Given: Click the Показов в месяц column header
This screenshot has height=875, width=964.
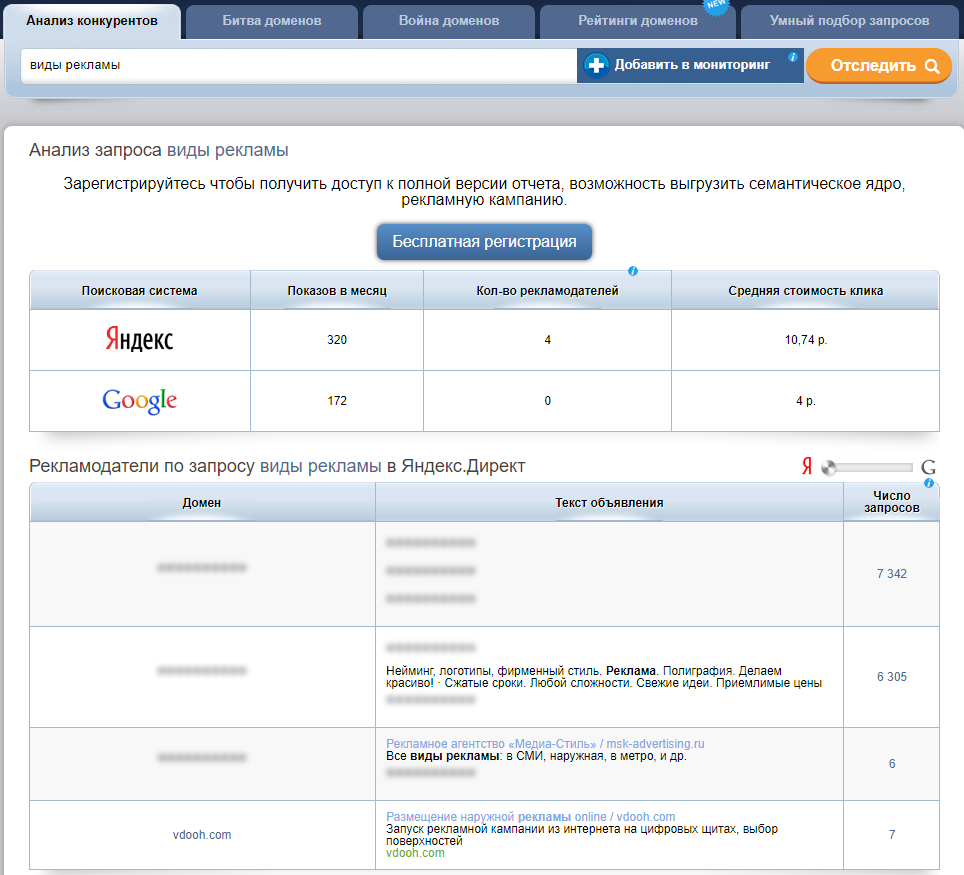Looking at the screenshot, I should pyautogui.click(x=337, y=290).
